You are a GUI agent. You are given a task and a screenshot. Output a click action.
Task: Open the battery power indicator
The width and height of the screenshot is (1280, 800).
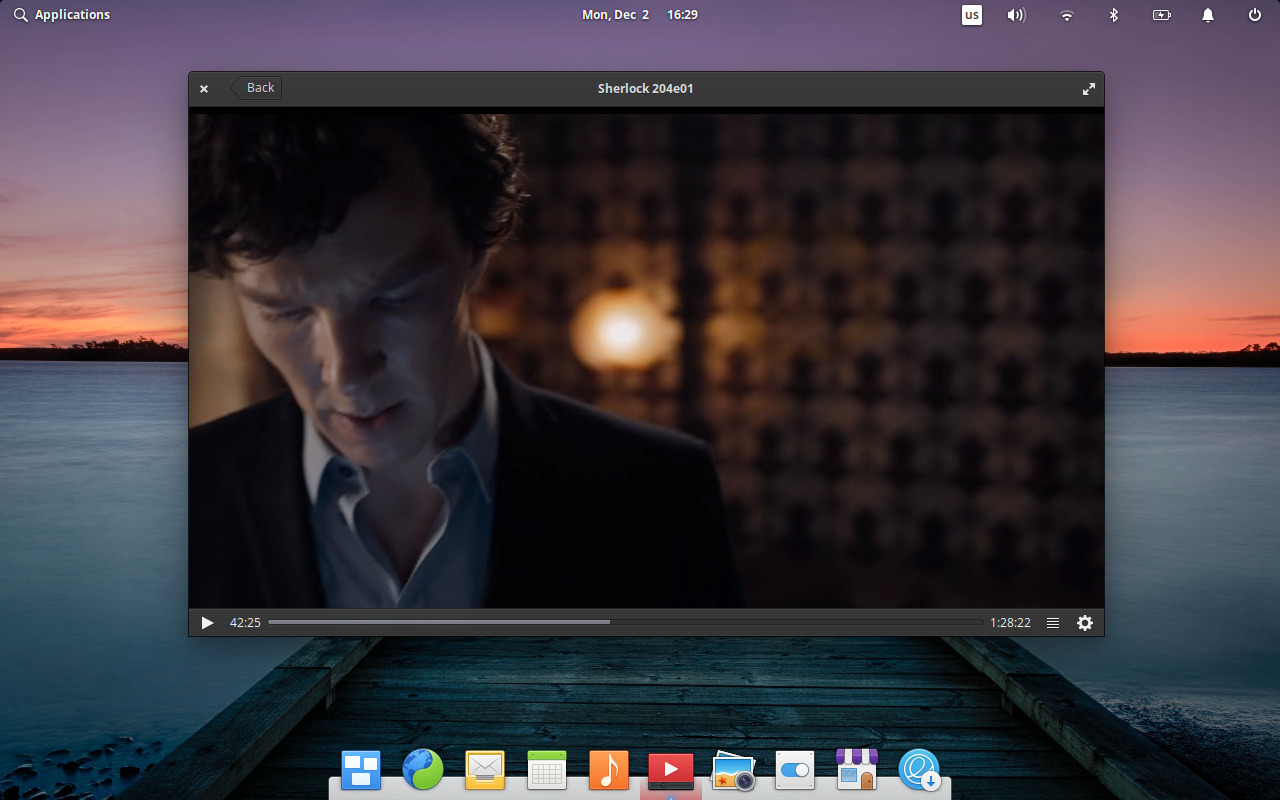point(1161,15)
